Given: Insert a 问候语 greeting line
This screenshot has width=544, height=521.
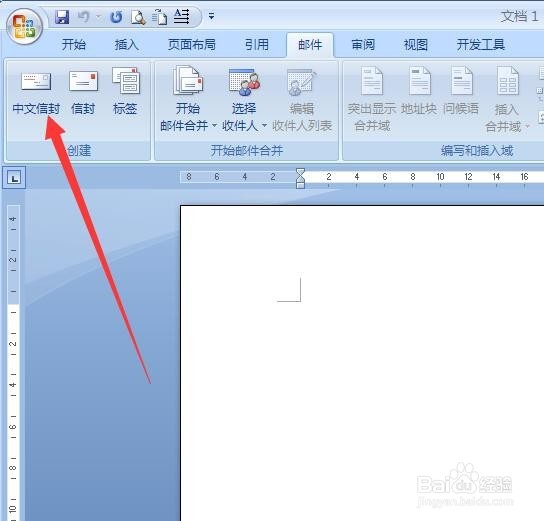Looking at the screenshot, I should click(x=461, y=92).
